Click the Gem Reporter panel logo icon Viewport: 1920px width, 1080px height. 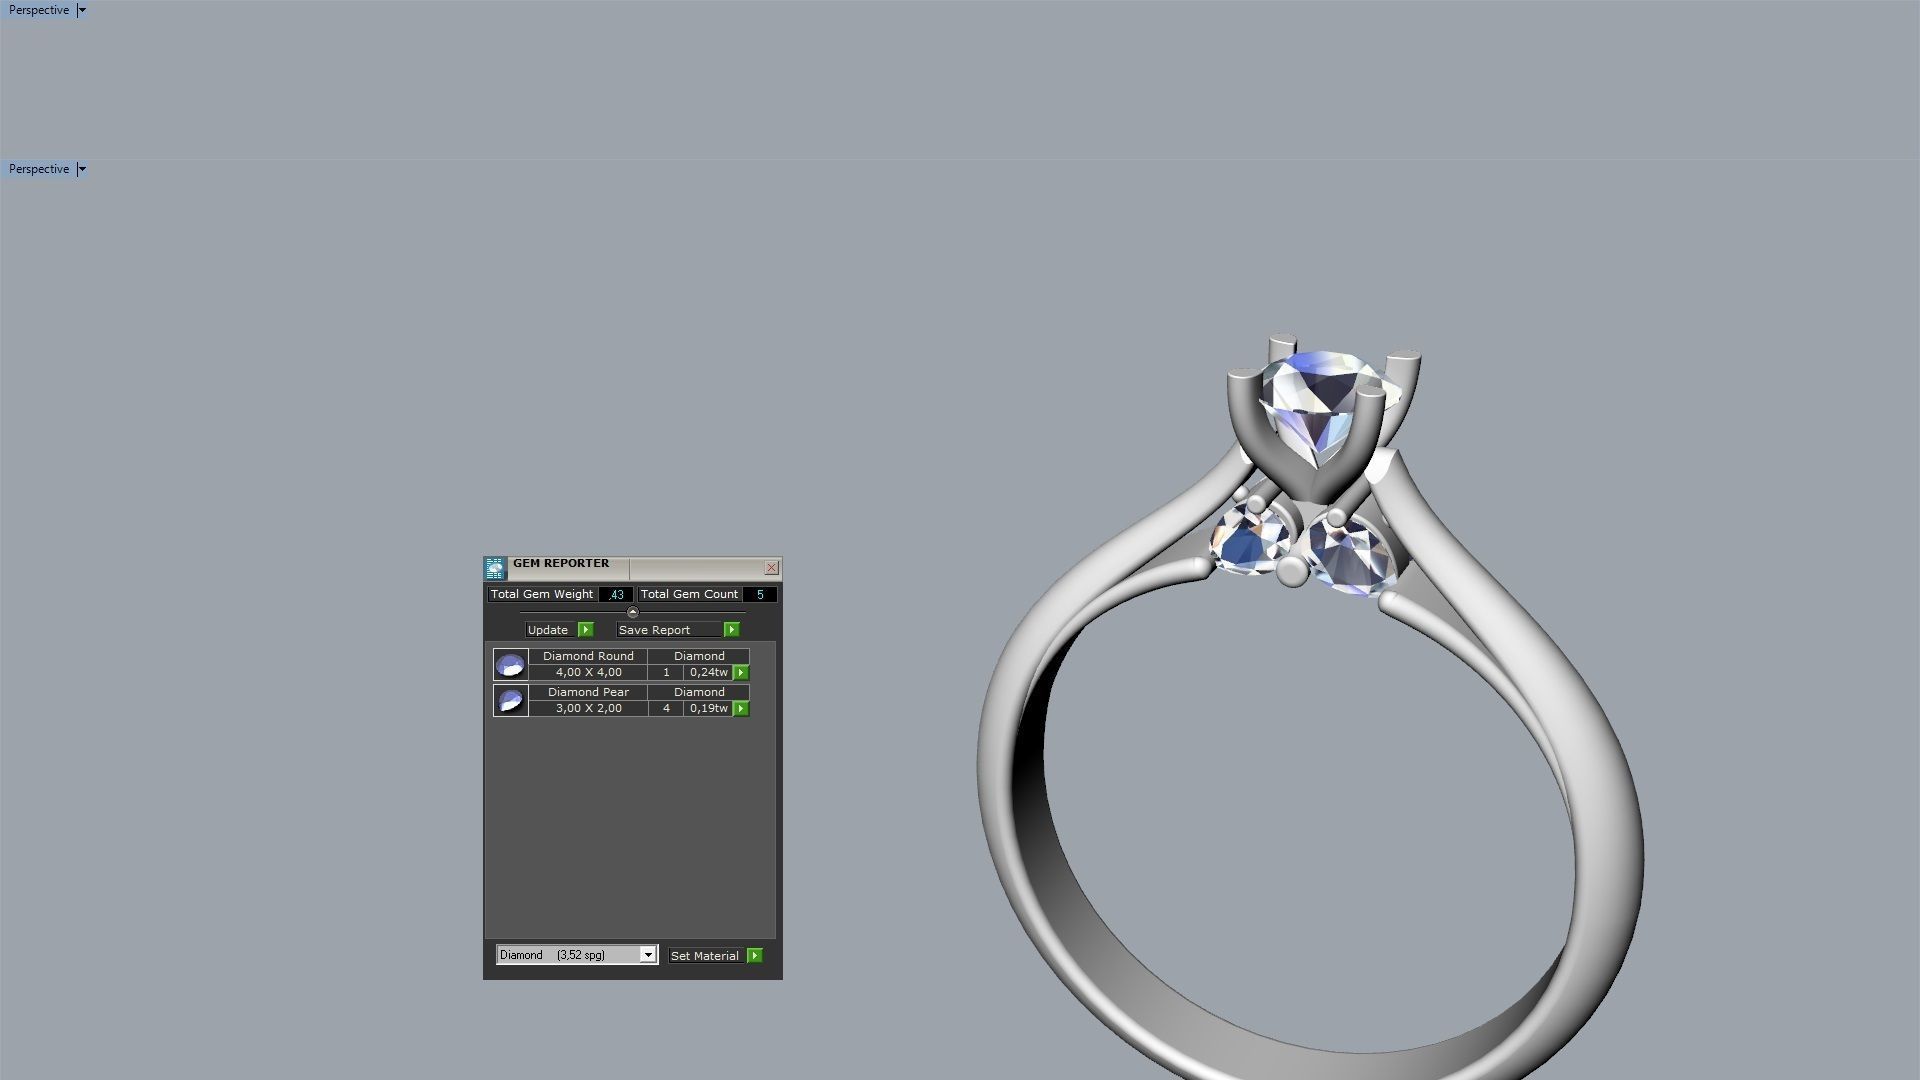tap(495, 569)
